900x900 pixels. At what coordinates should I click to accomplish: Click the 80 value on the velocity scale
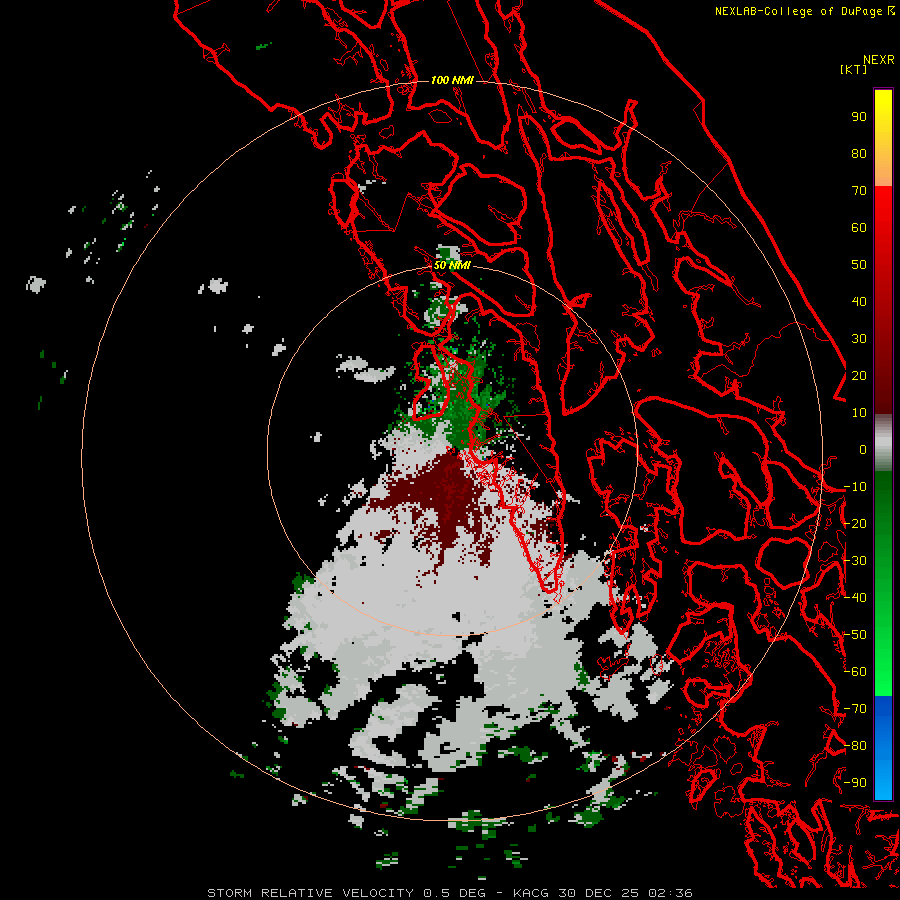pyautogui.click(x=859, y=154)
